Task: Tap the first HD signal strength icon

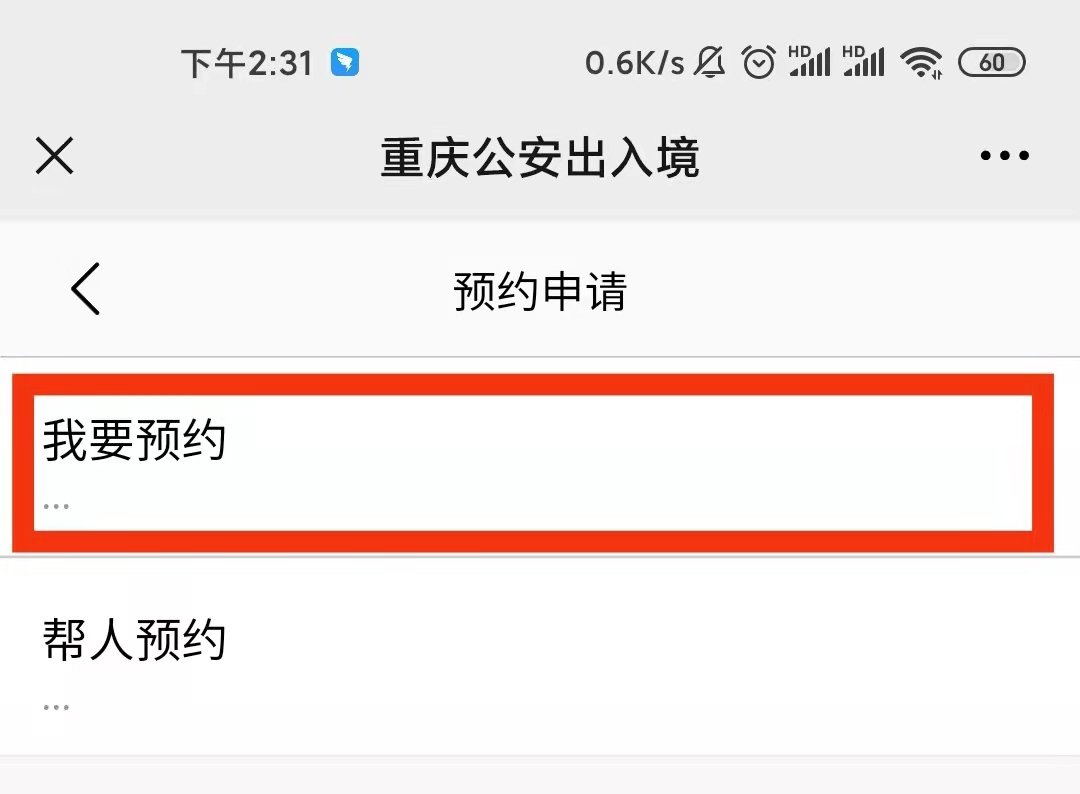Action: [809, 62]
